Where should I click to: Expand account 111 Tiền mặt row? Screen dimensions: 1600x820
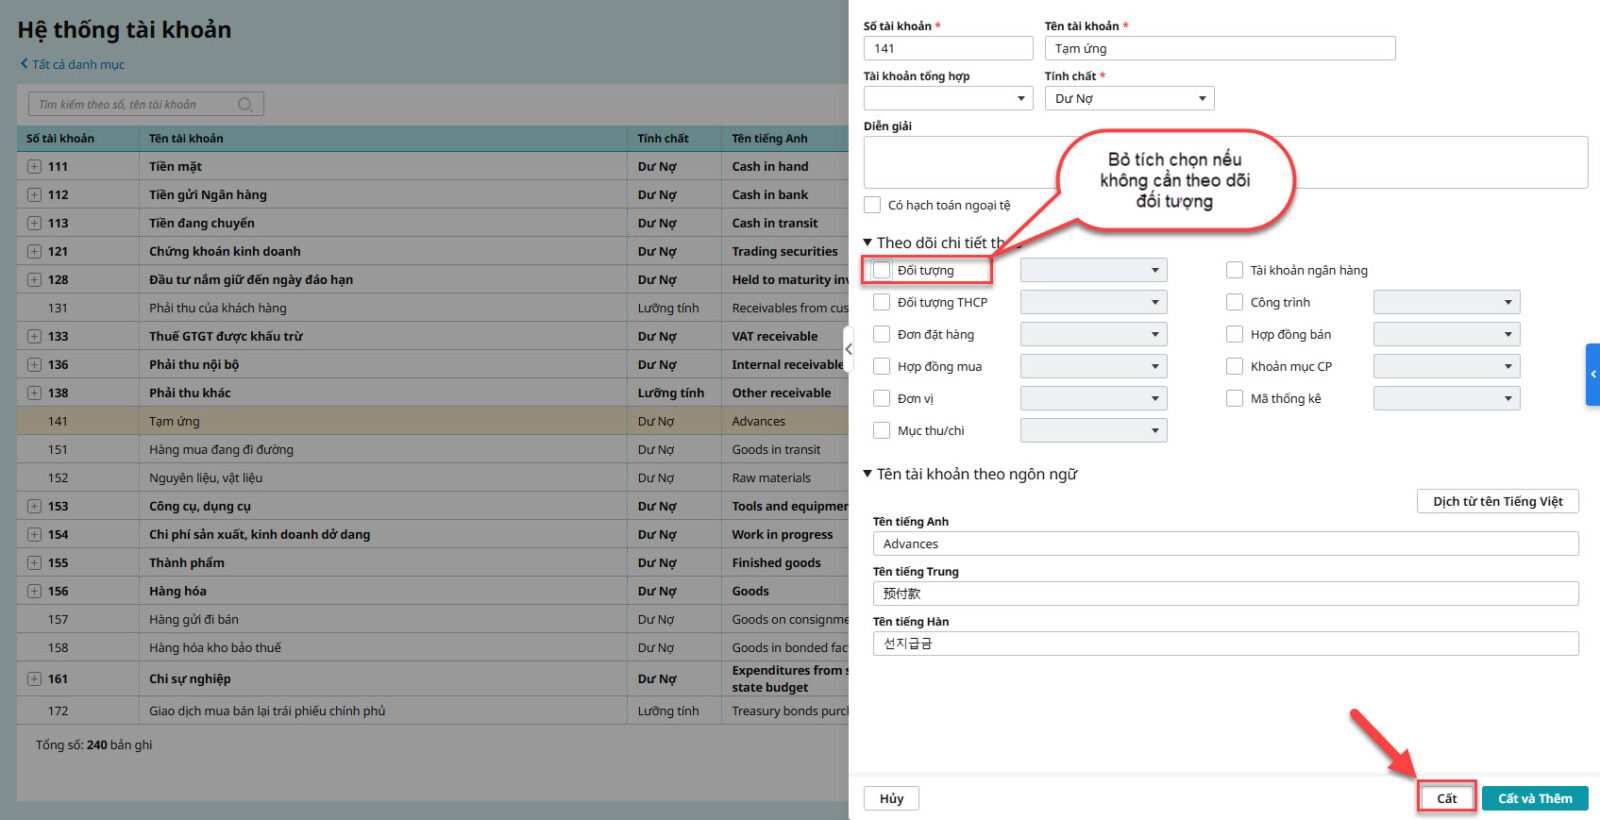coord(34,167)
